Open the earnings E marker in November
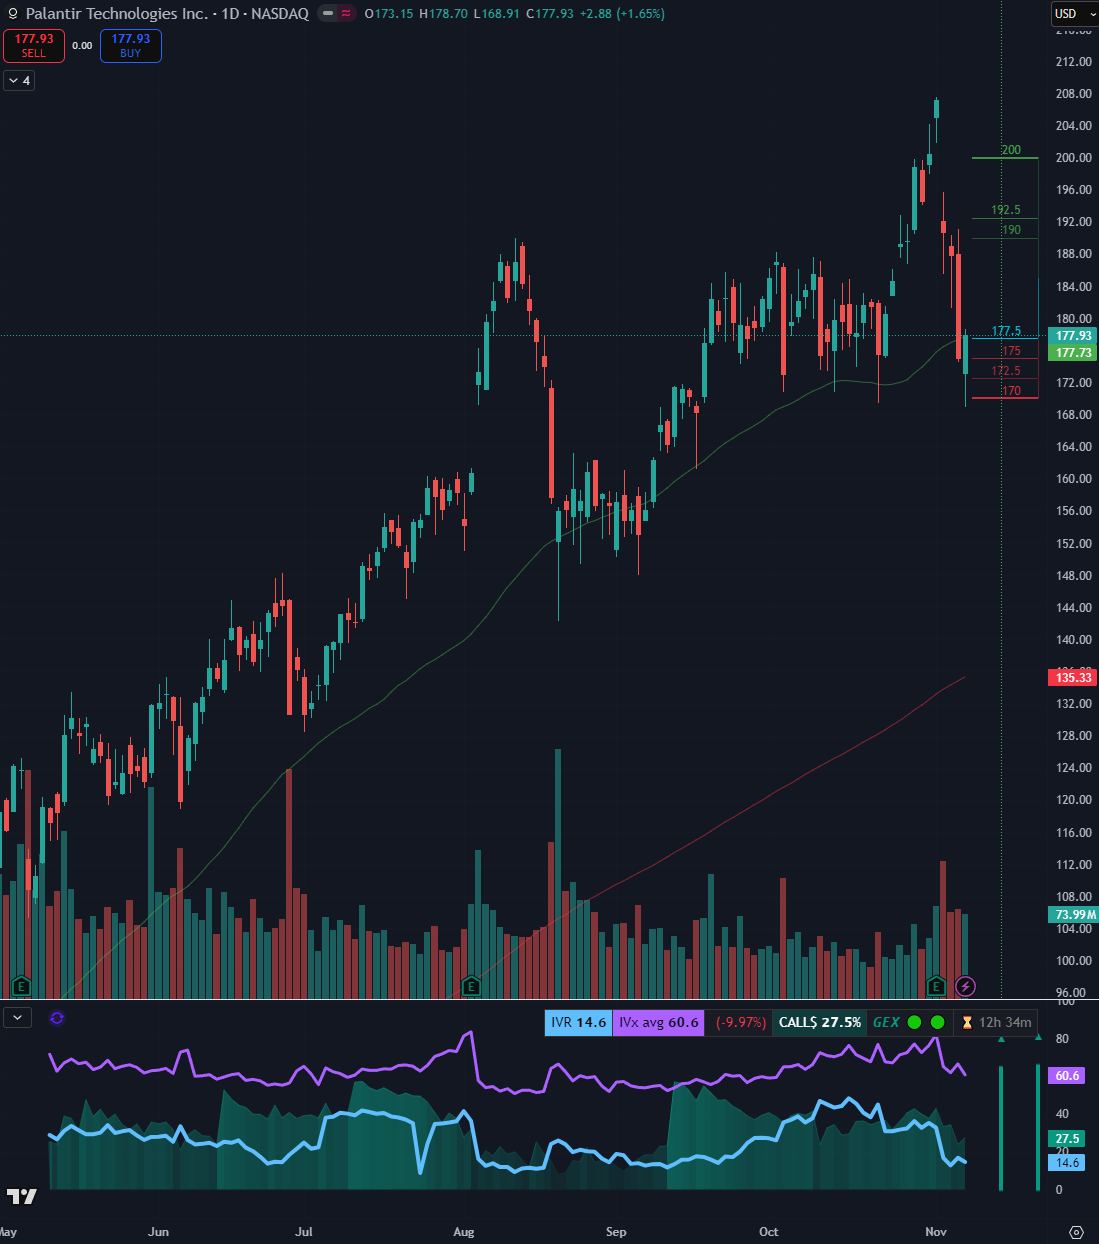The image size is (1099, 1244). (936, 986)
